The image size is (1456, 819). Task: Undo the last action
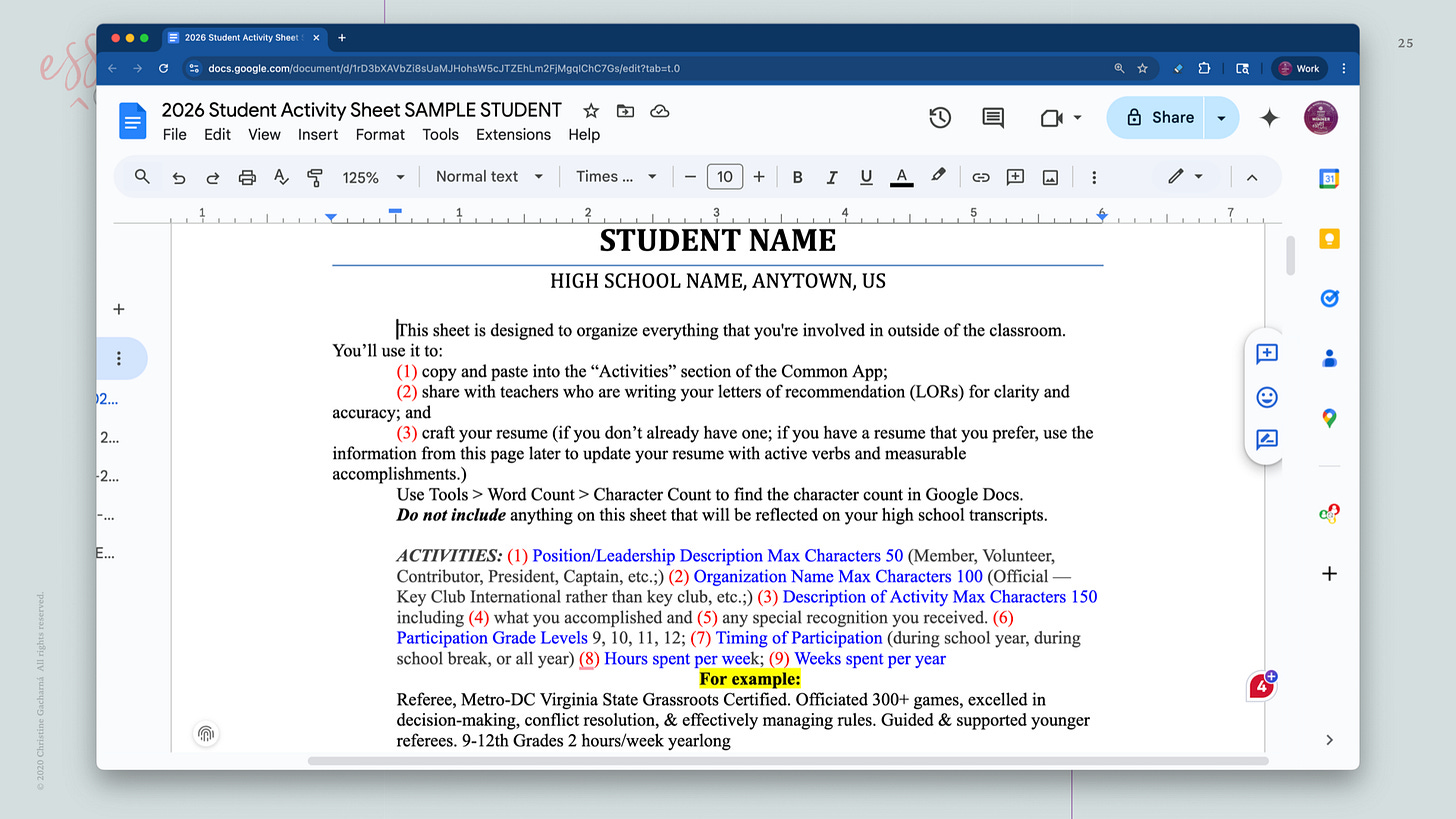[178, 177]
